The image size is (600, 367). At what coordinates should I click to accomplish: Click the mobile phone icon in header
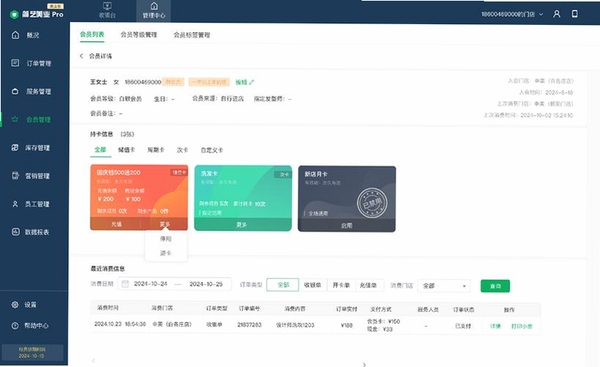pos(574,14)
